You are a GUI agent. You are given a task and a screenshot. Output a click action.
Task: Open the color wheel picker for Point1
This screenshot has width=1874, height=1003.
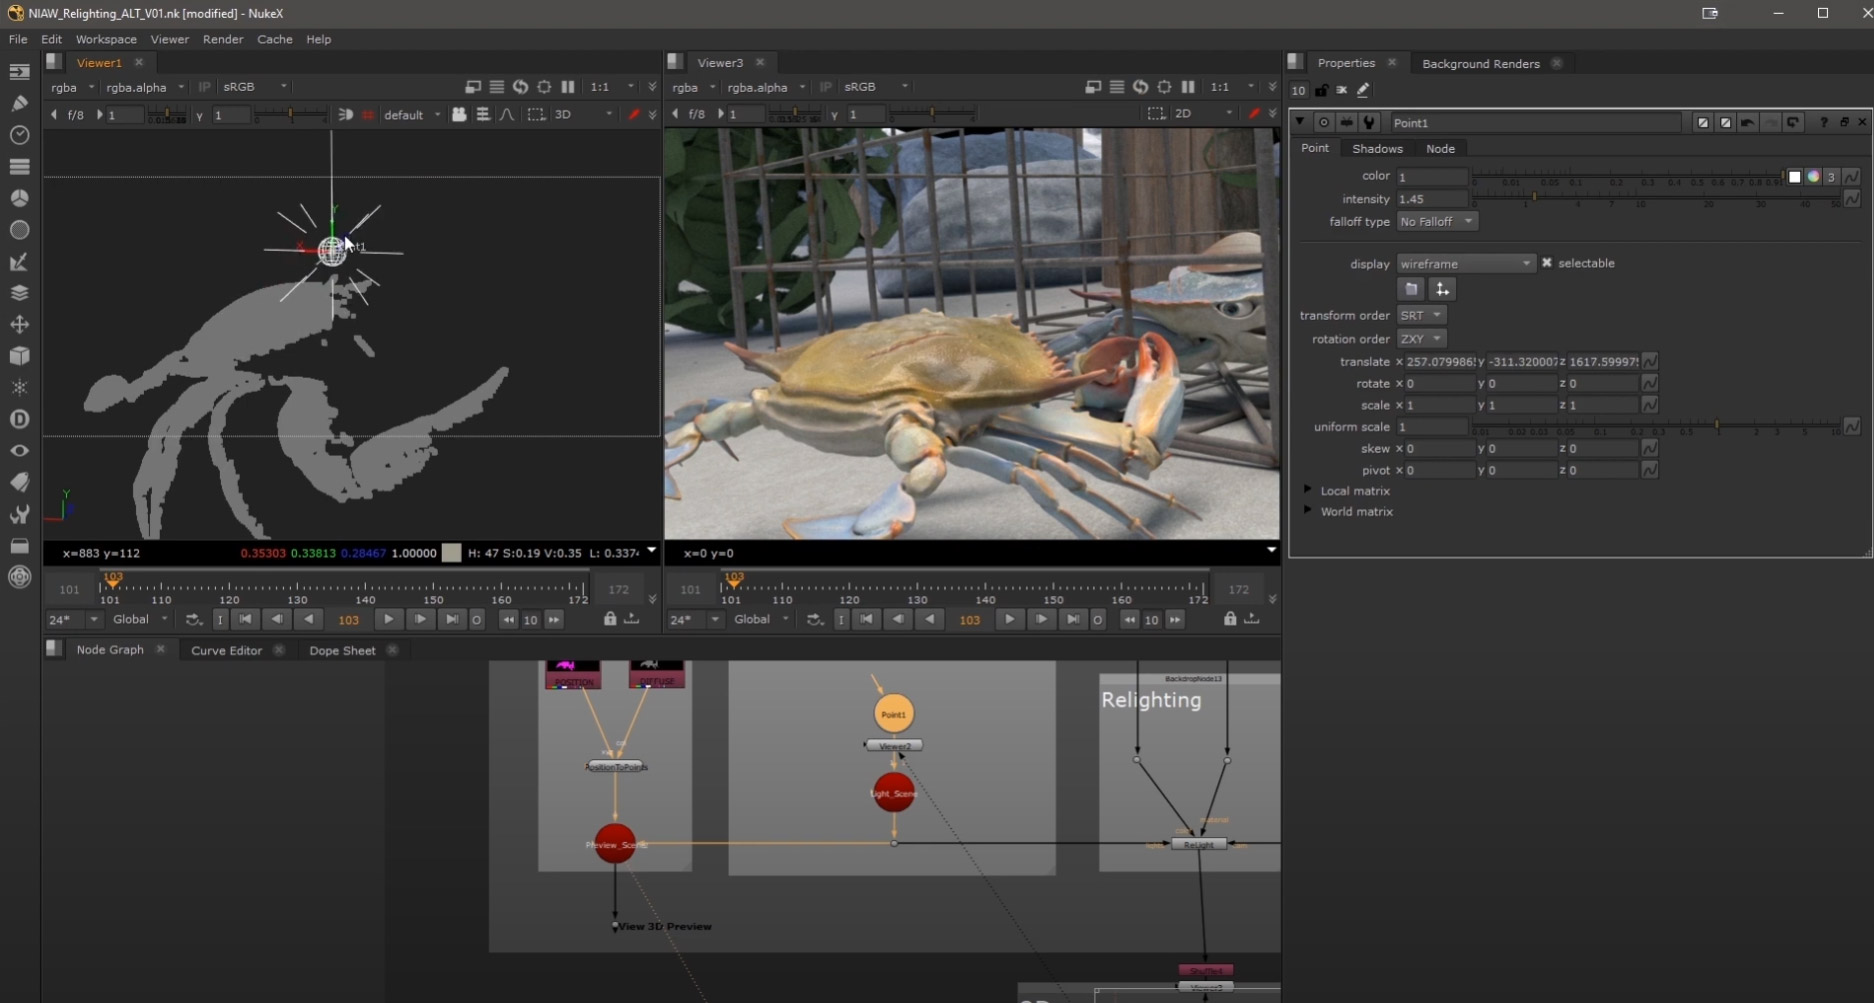pos(1813,177)
